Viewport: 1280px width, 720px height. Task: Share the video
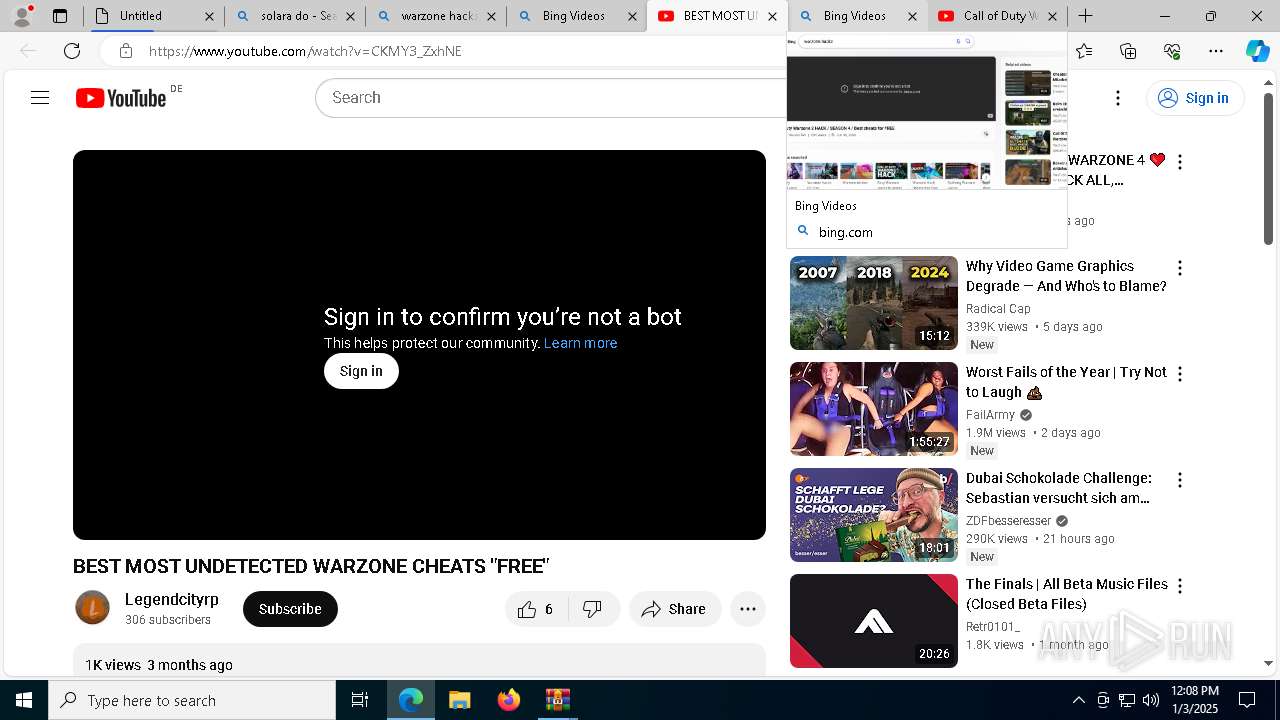[x=675, y=609]
